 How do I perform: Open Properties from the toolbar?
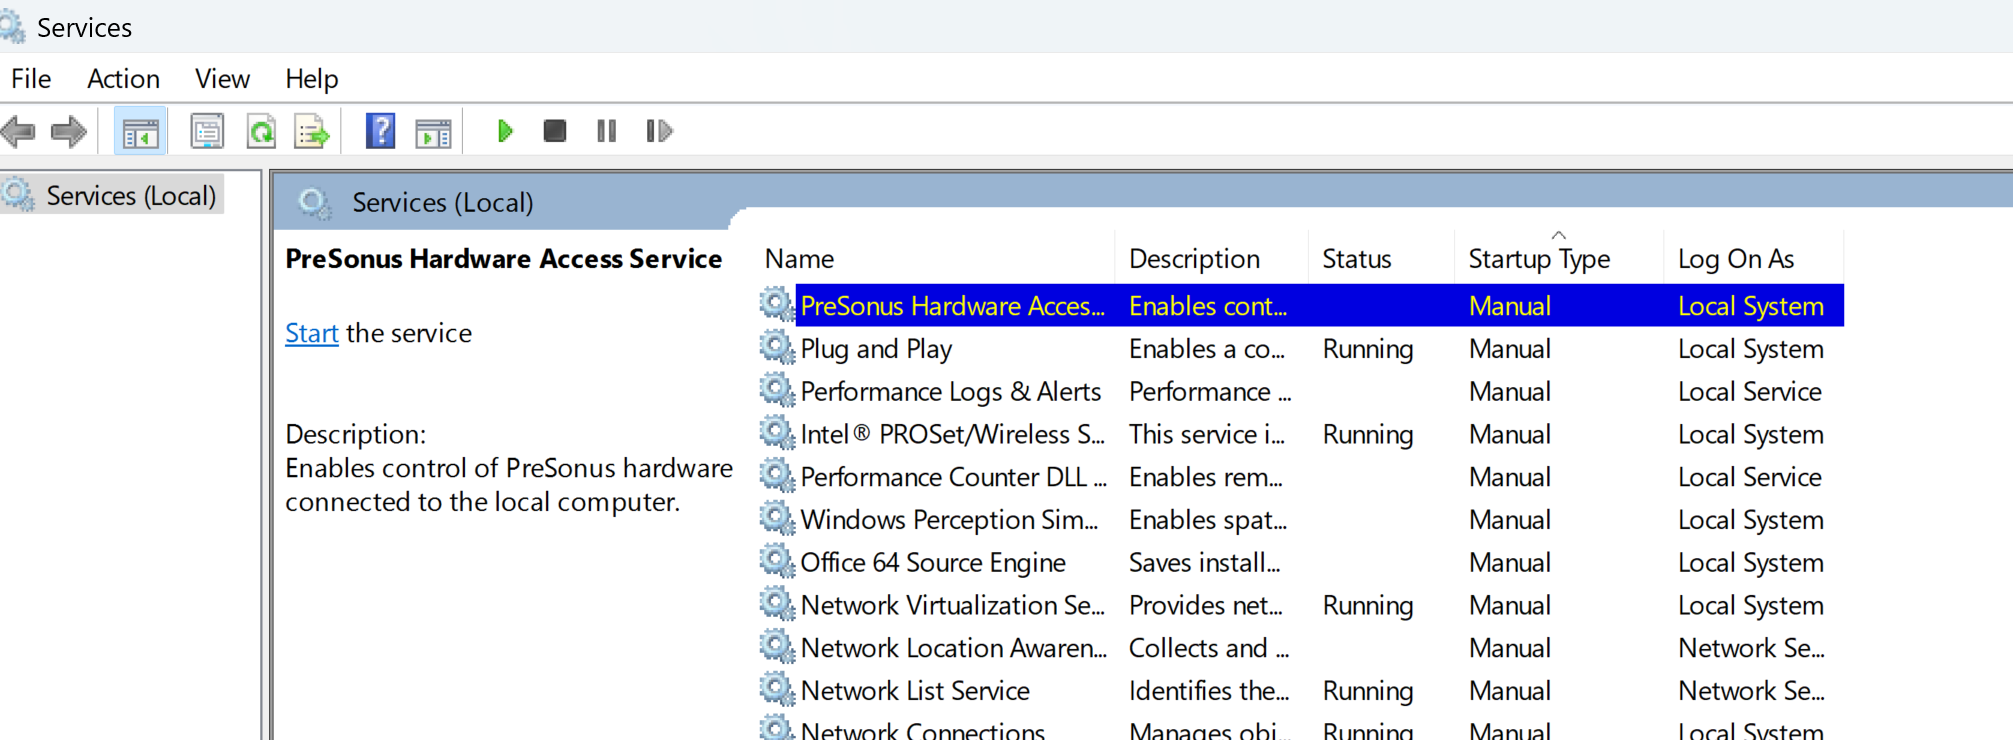click(x=207, y=131)
